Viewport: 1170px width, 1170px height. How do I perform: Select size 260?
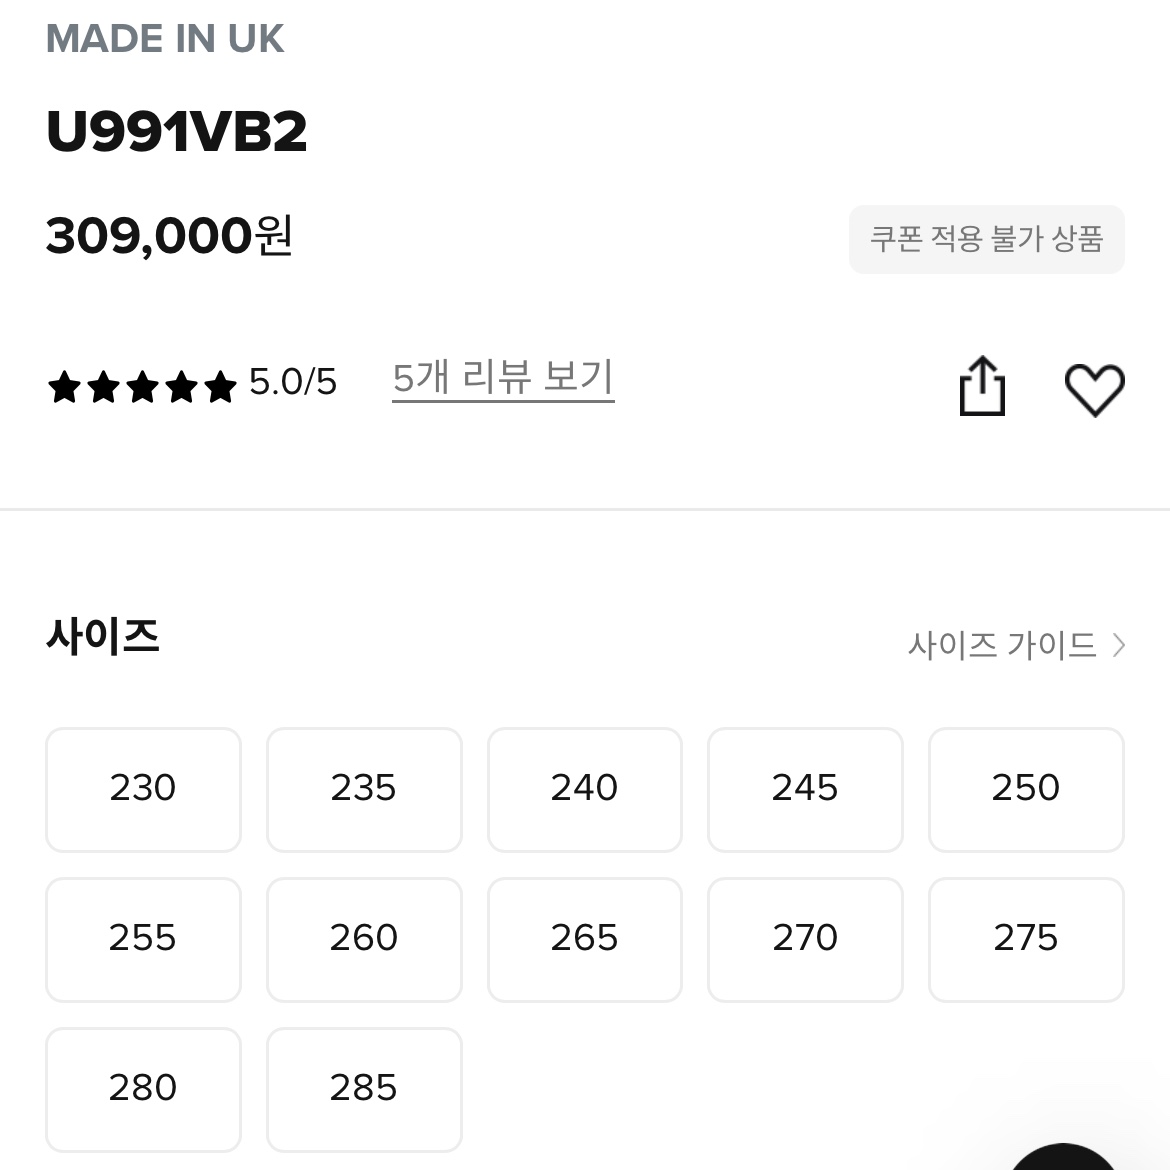pyautogui.click(x=364, y=939)
